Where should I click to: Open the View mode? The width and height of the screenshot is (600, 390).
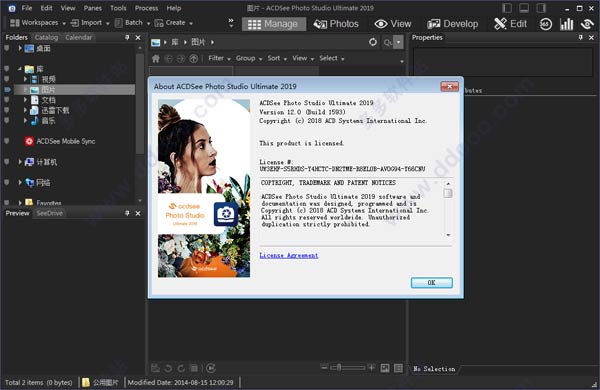click(x=393, y=24)
